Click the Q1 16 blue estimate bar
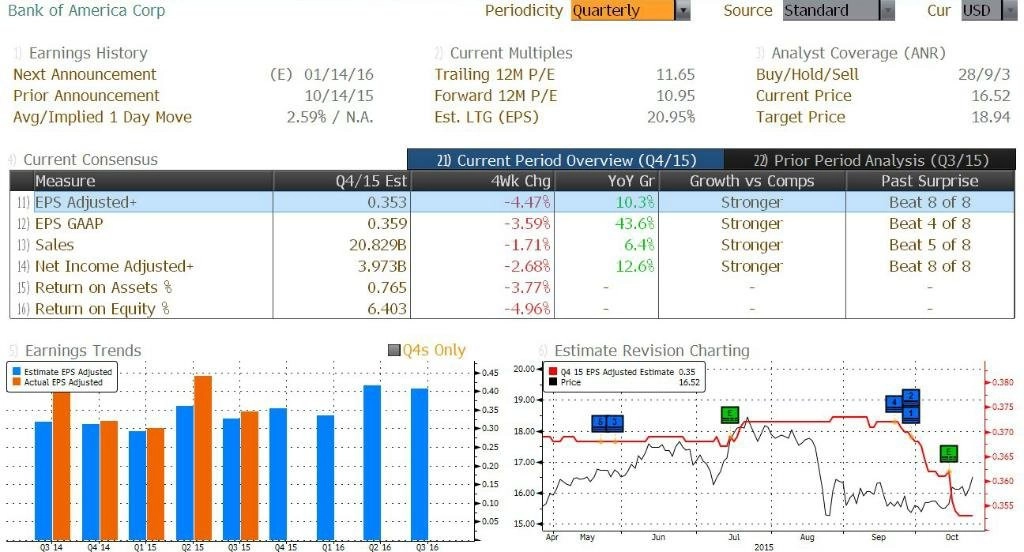The width and height of the screenshot is (1024, 552). pyautogui.click(x=325, y=478)
